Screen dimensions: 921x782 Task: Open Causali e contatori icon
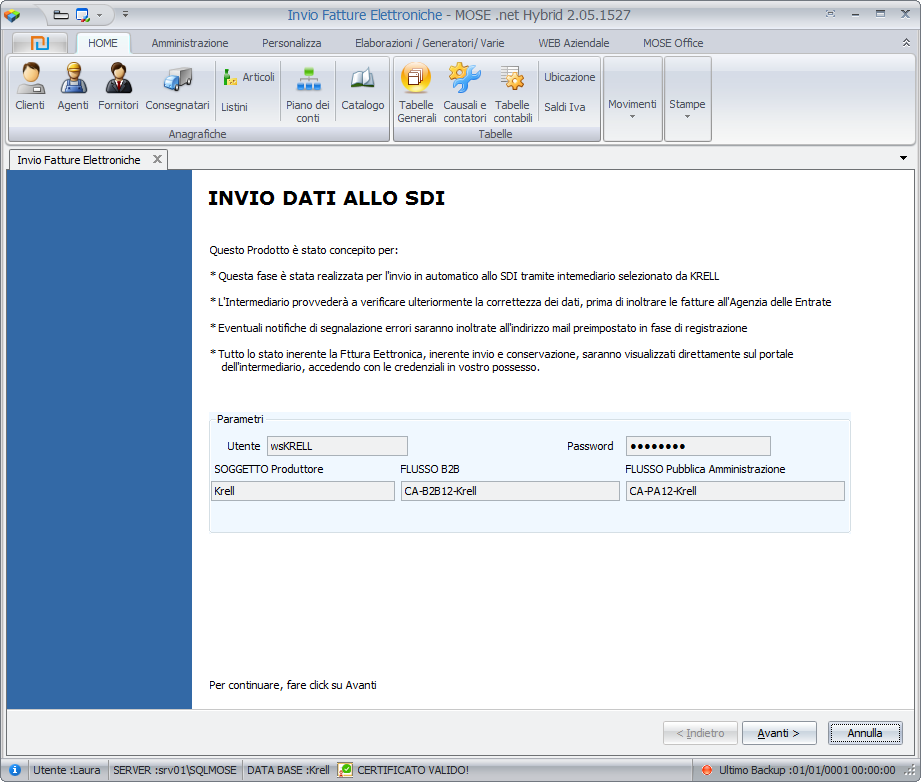465,93
